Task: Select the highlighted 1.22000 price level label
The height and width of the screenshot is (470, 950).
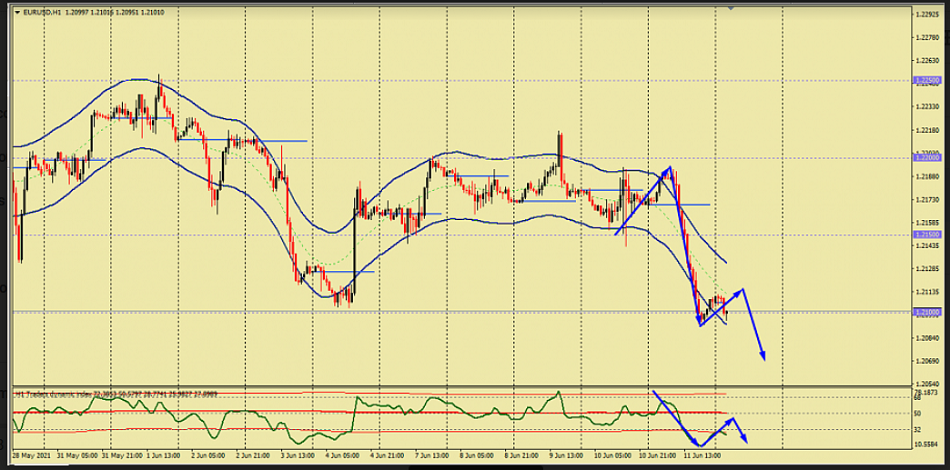Action: (x=927, y=158)
